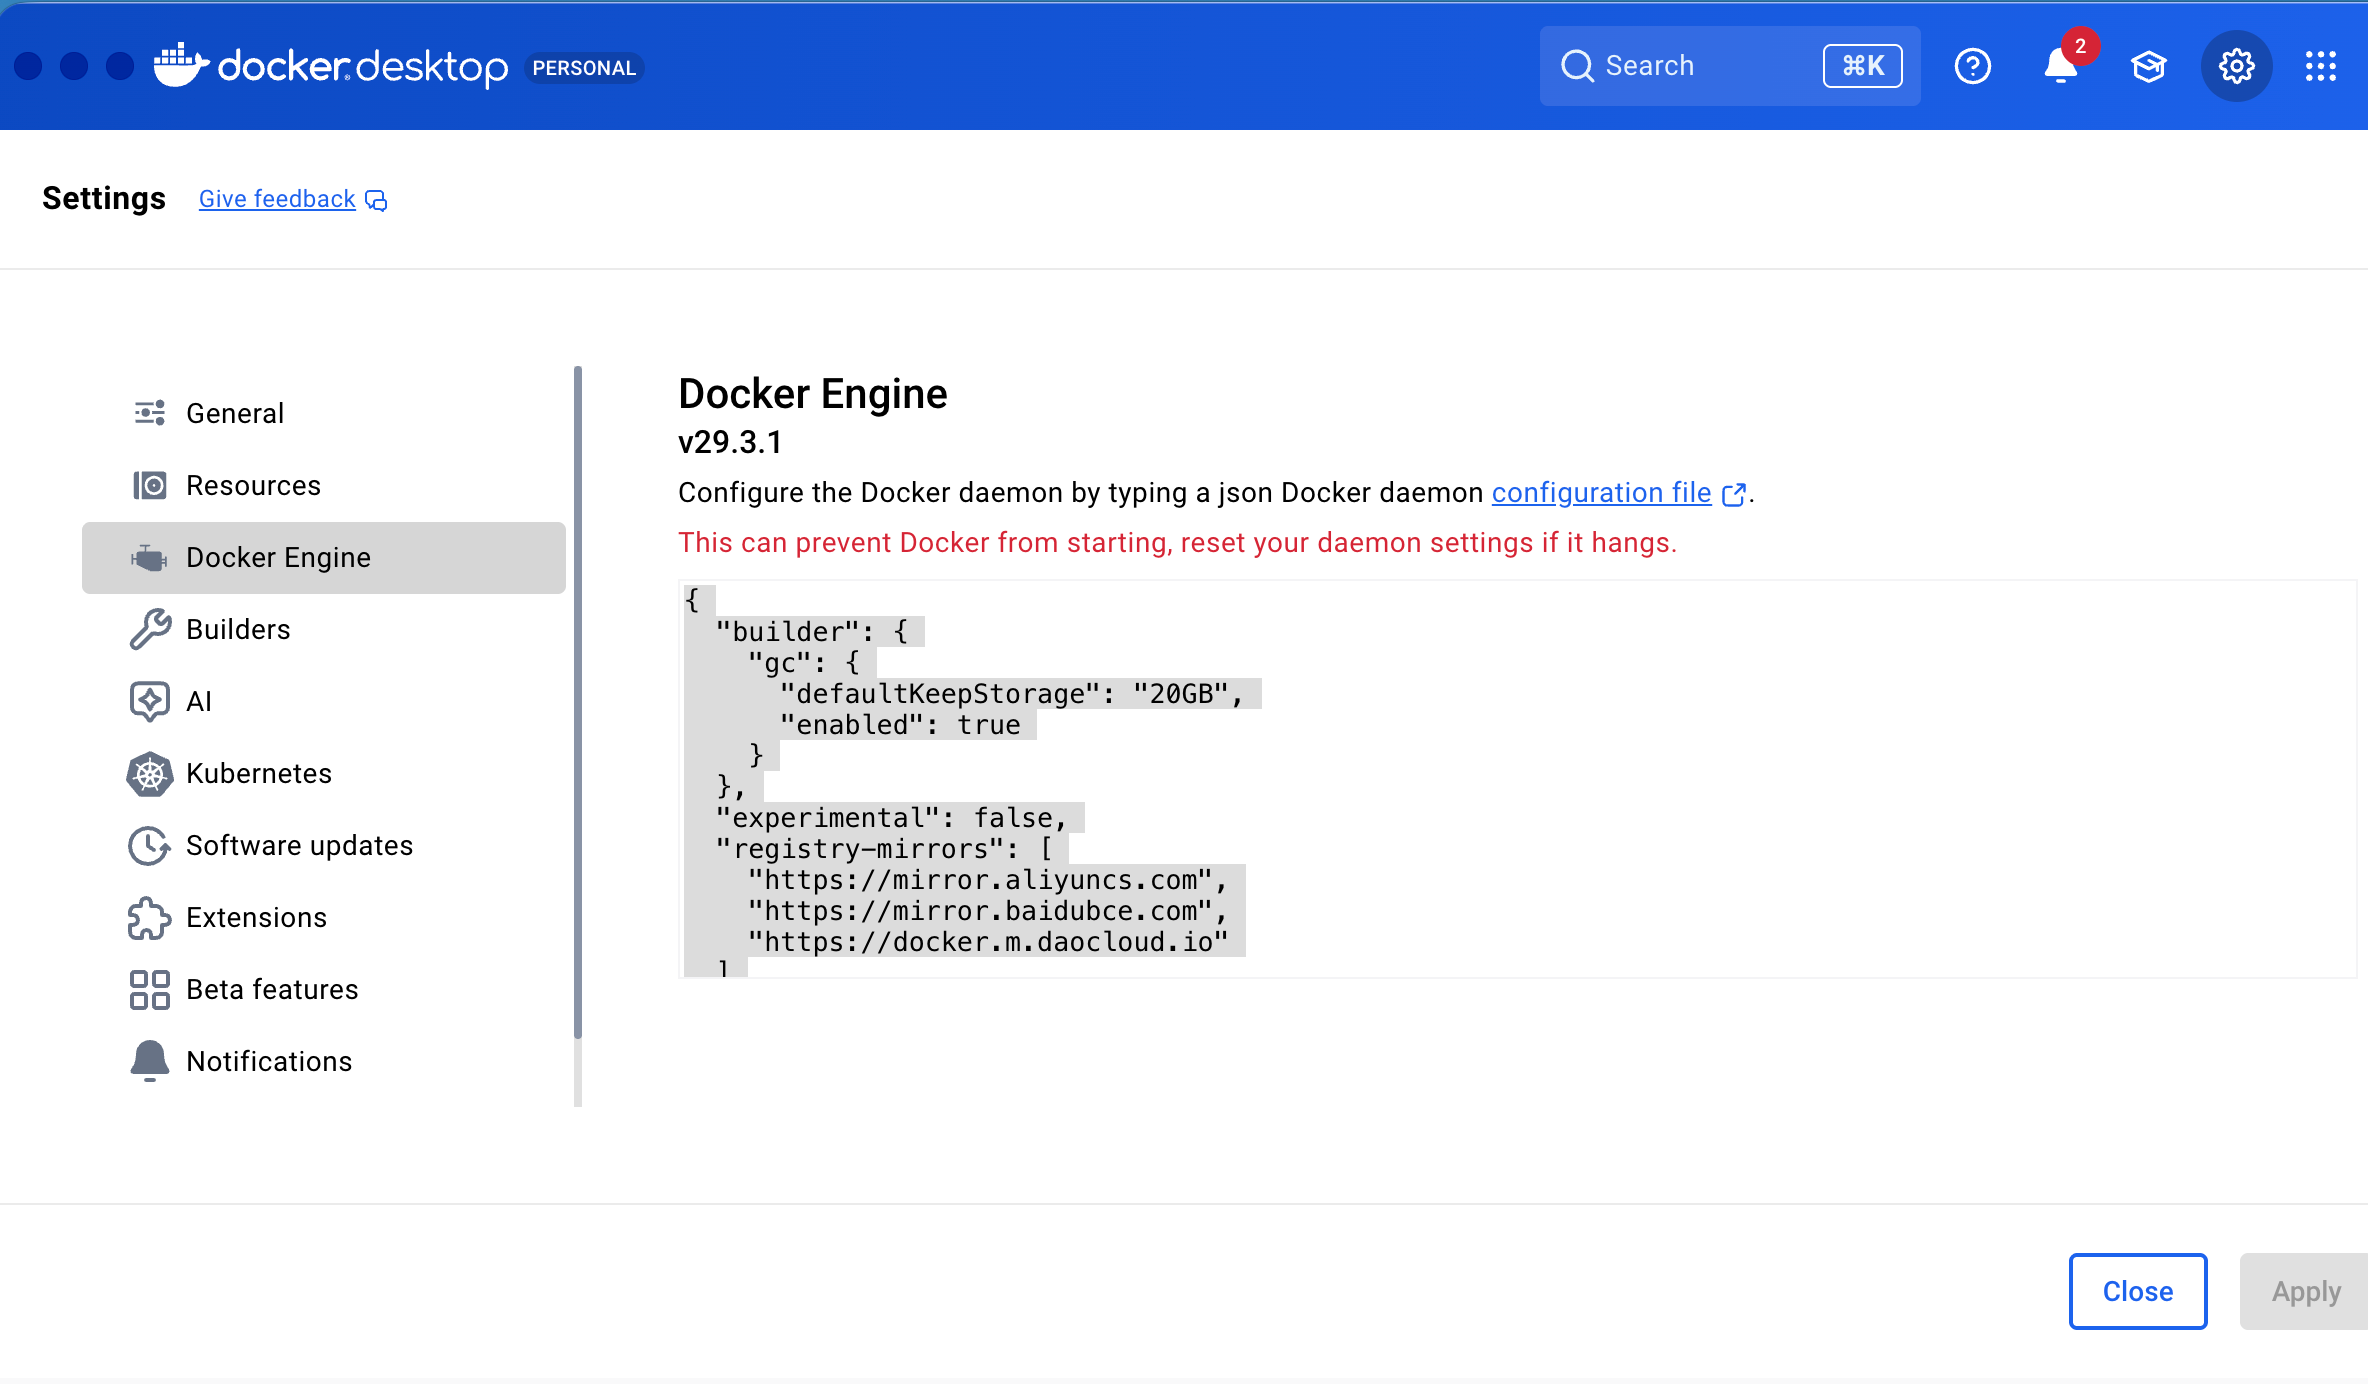
Task: Open the Give feedback link
Action: click(x=277, y=199)
